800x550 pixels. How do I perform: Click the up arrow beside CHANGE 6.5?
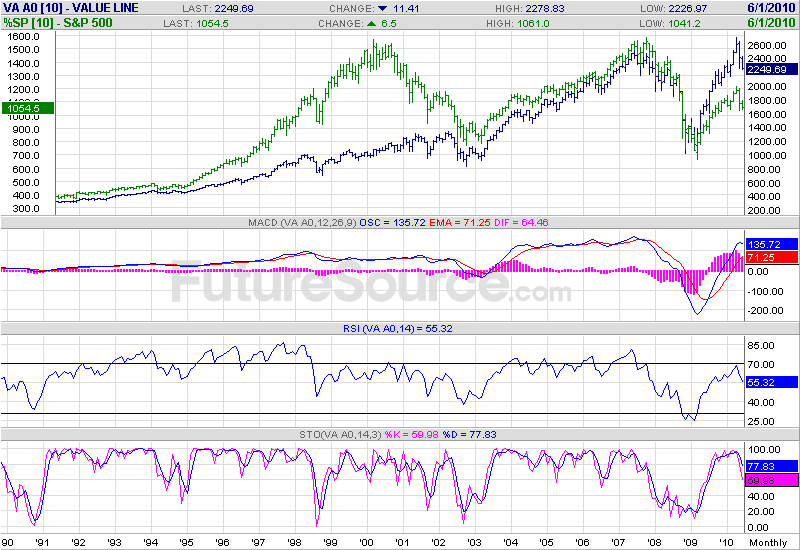pyautogui.click(x=371, y=23)
